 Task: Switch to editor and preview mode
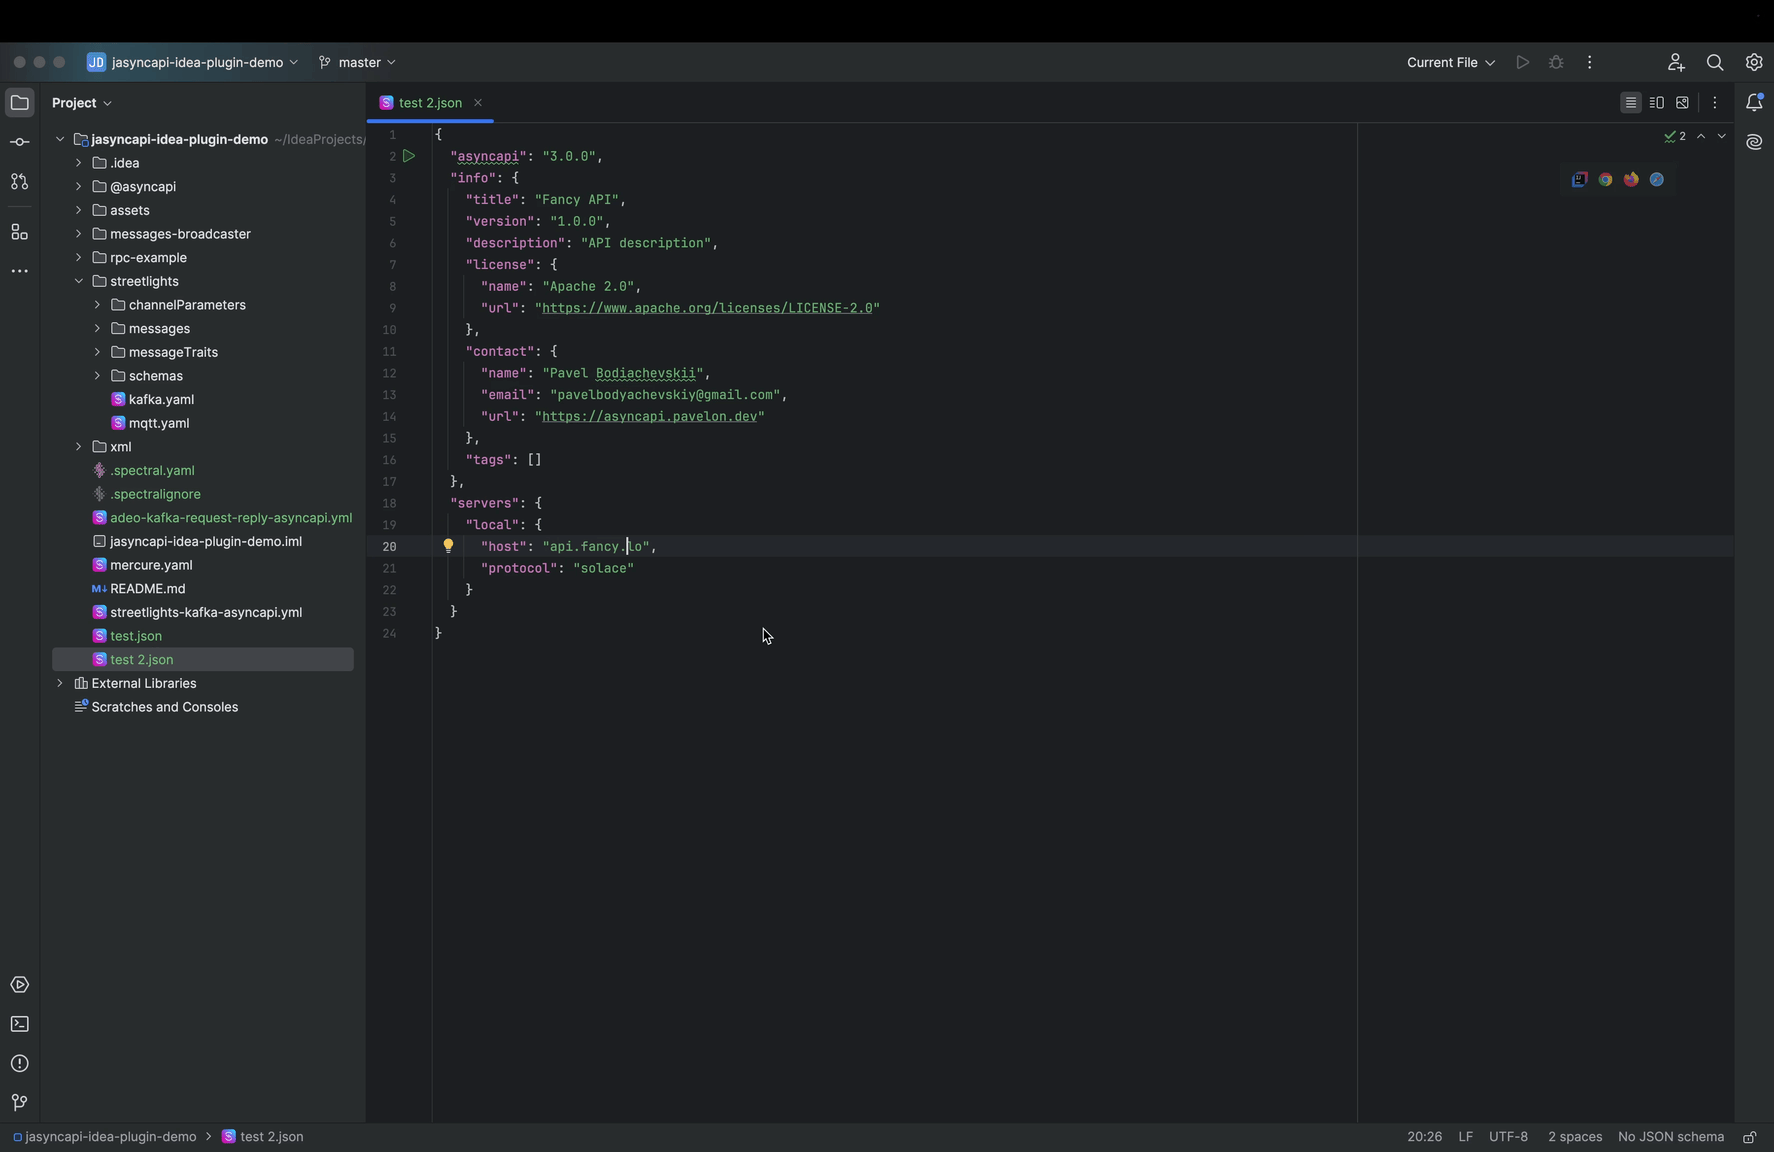[x=1657, y=103]
